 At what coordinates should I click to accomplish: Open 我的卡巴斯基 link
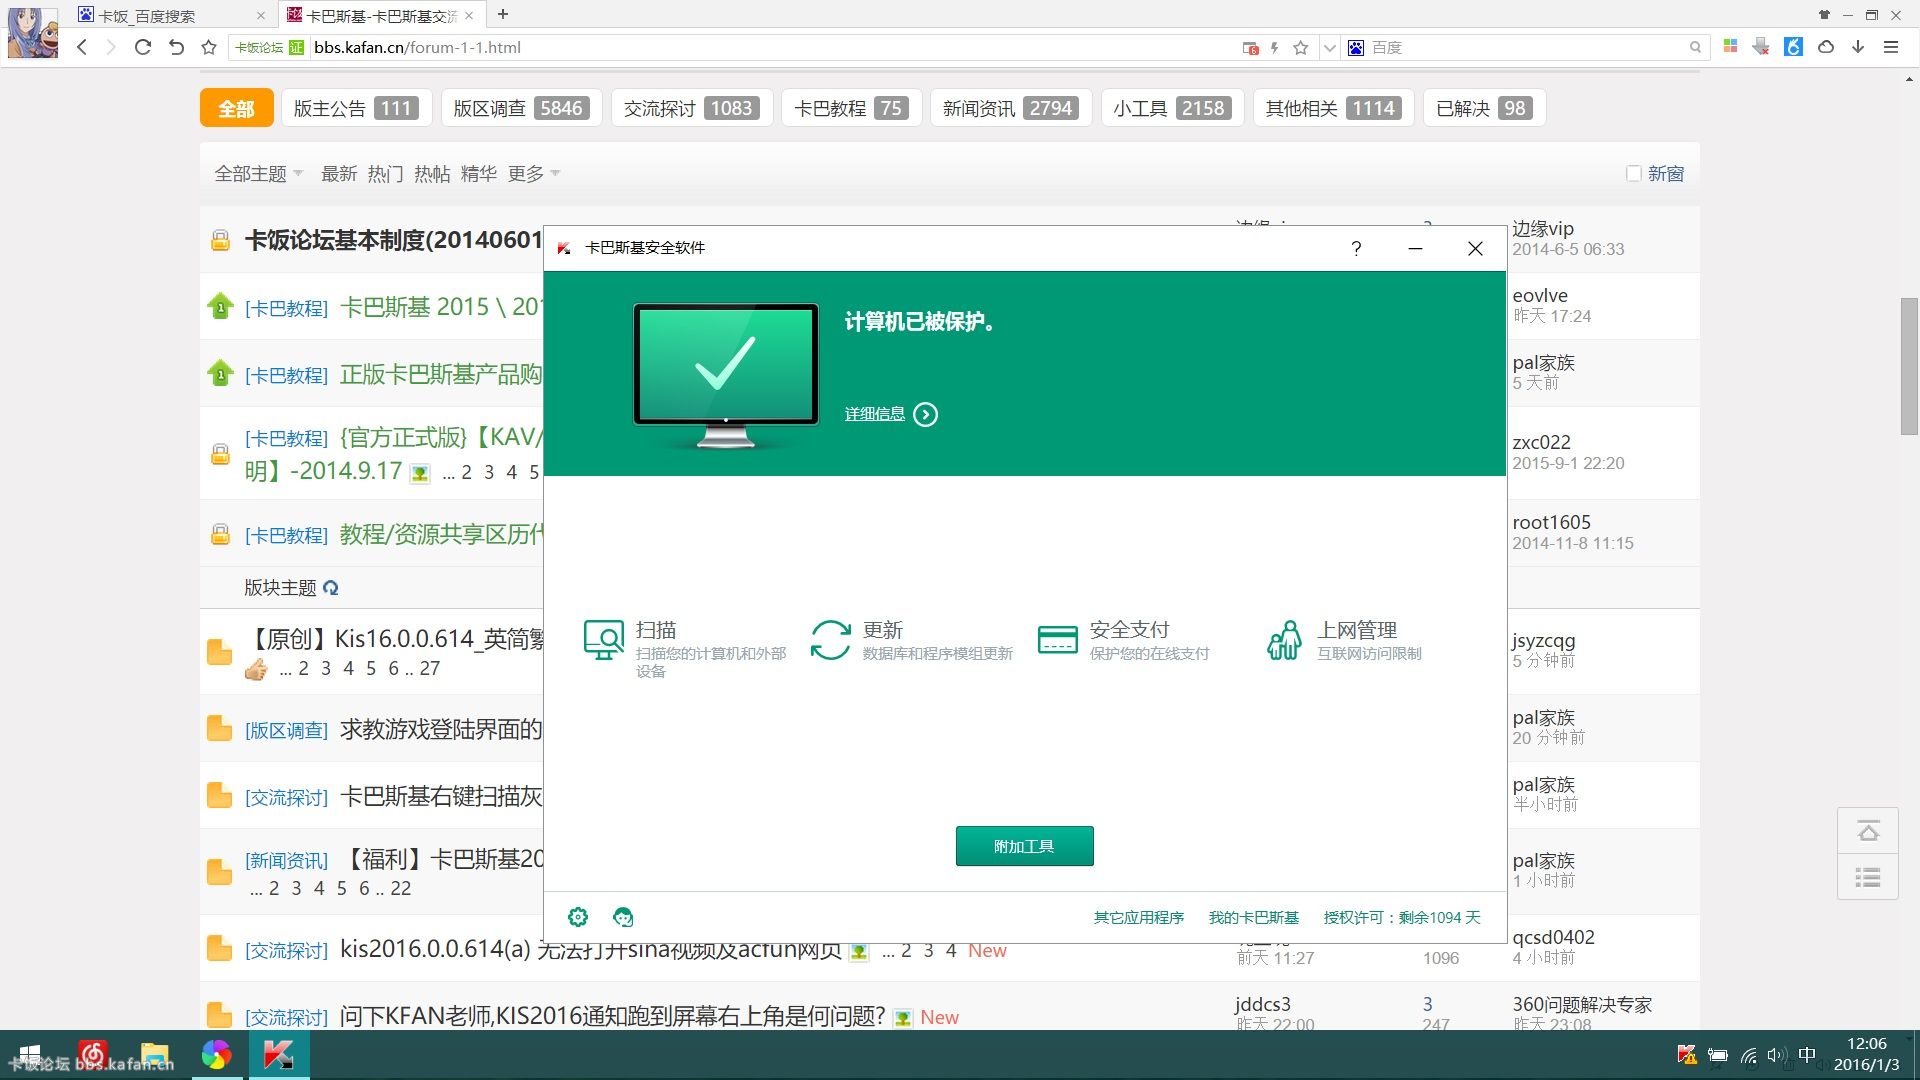pos(1254,917)
